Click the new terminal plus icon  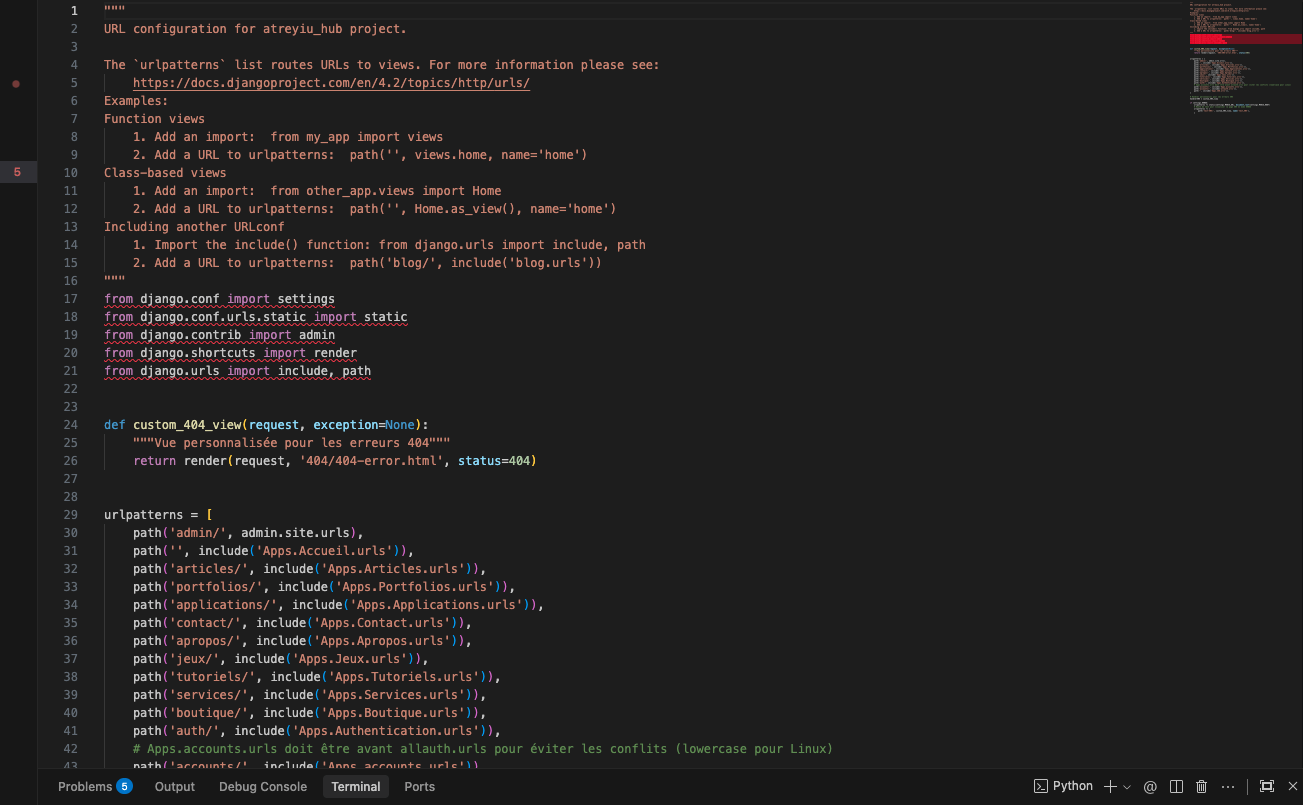[x=1110, y=787]
